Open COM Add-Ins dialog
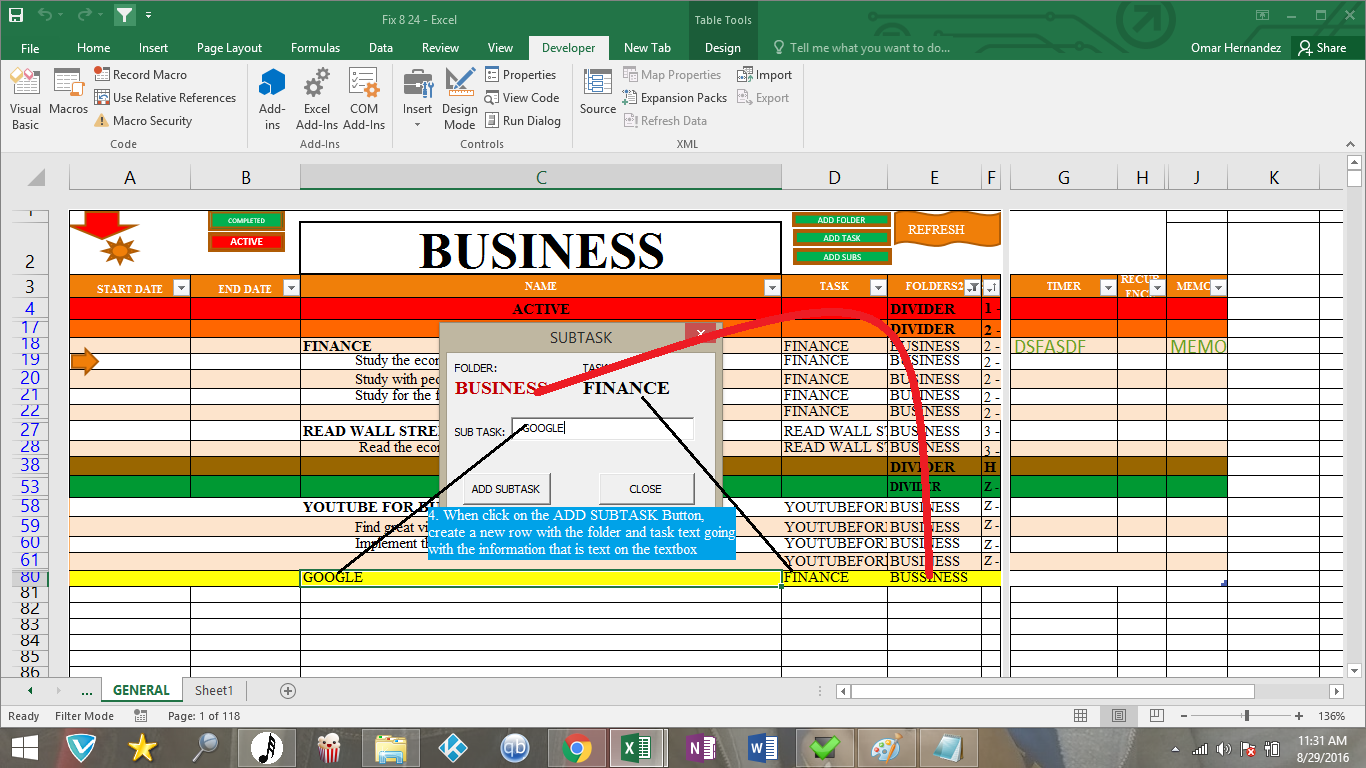The height and width of the screenshot is (768, 1366). click(364, 99)
